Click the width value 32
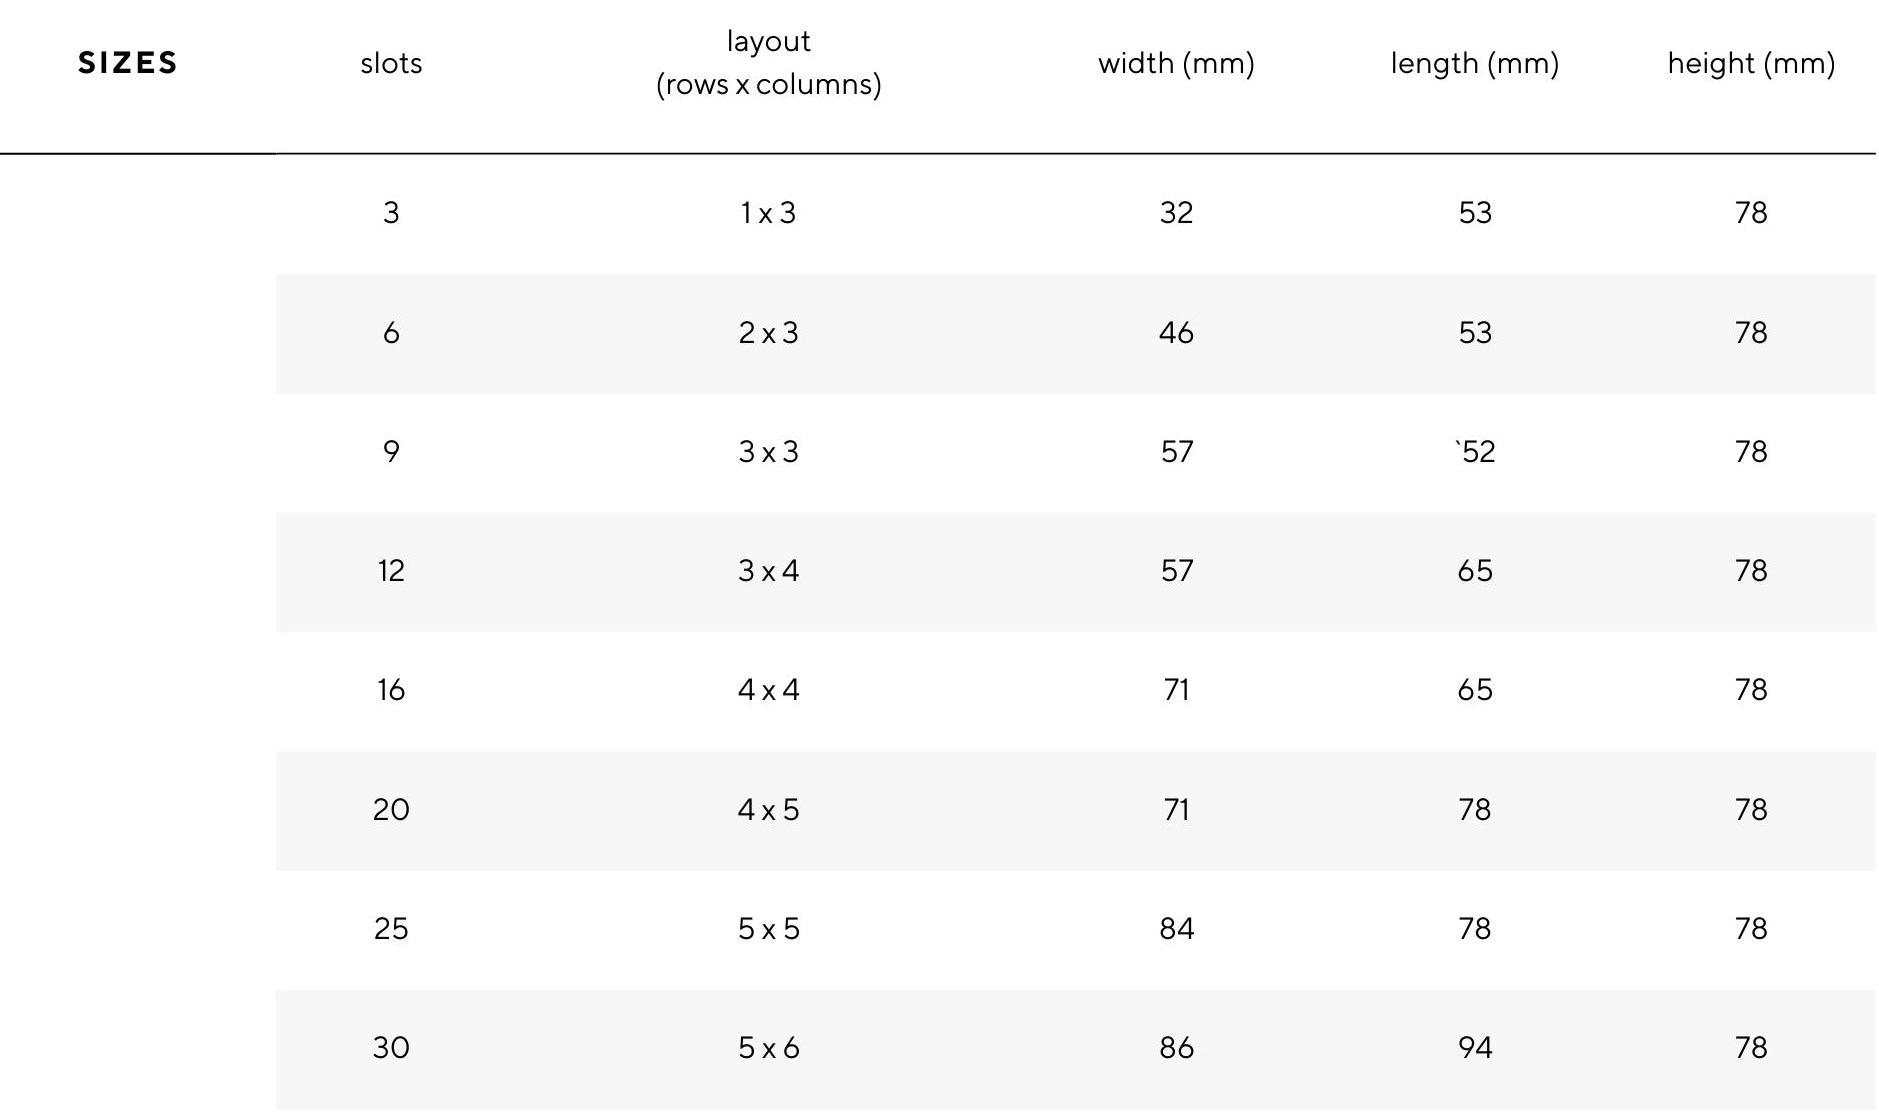This screenshot has height=1113, width=1879. 1176,213
